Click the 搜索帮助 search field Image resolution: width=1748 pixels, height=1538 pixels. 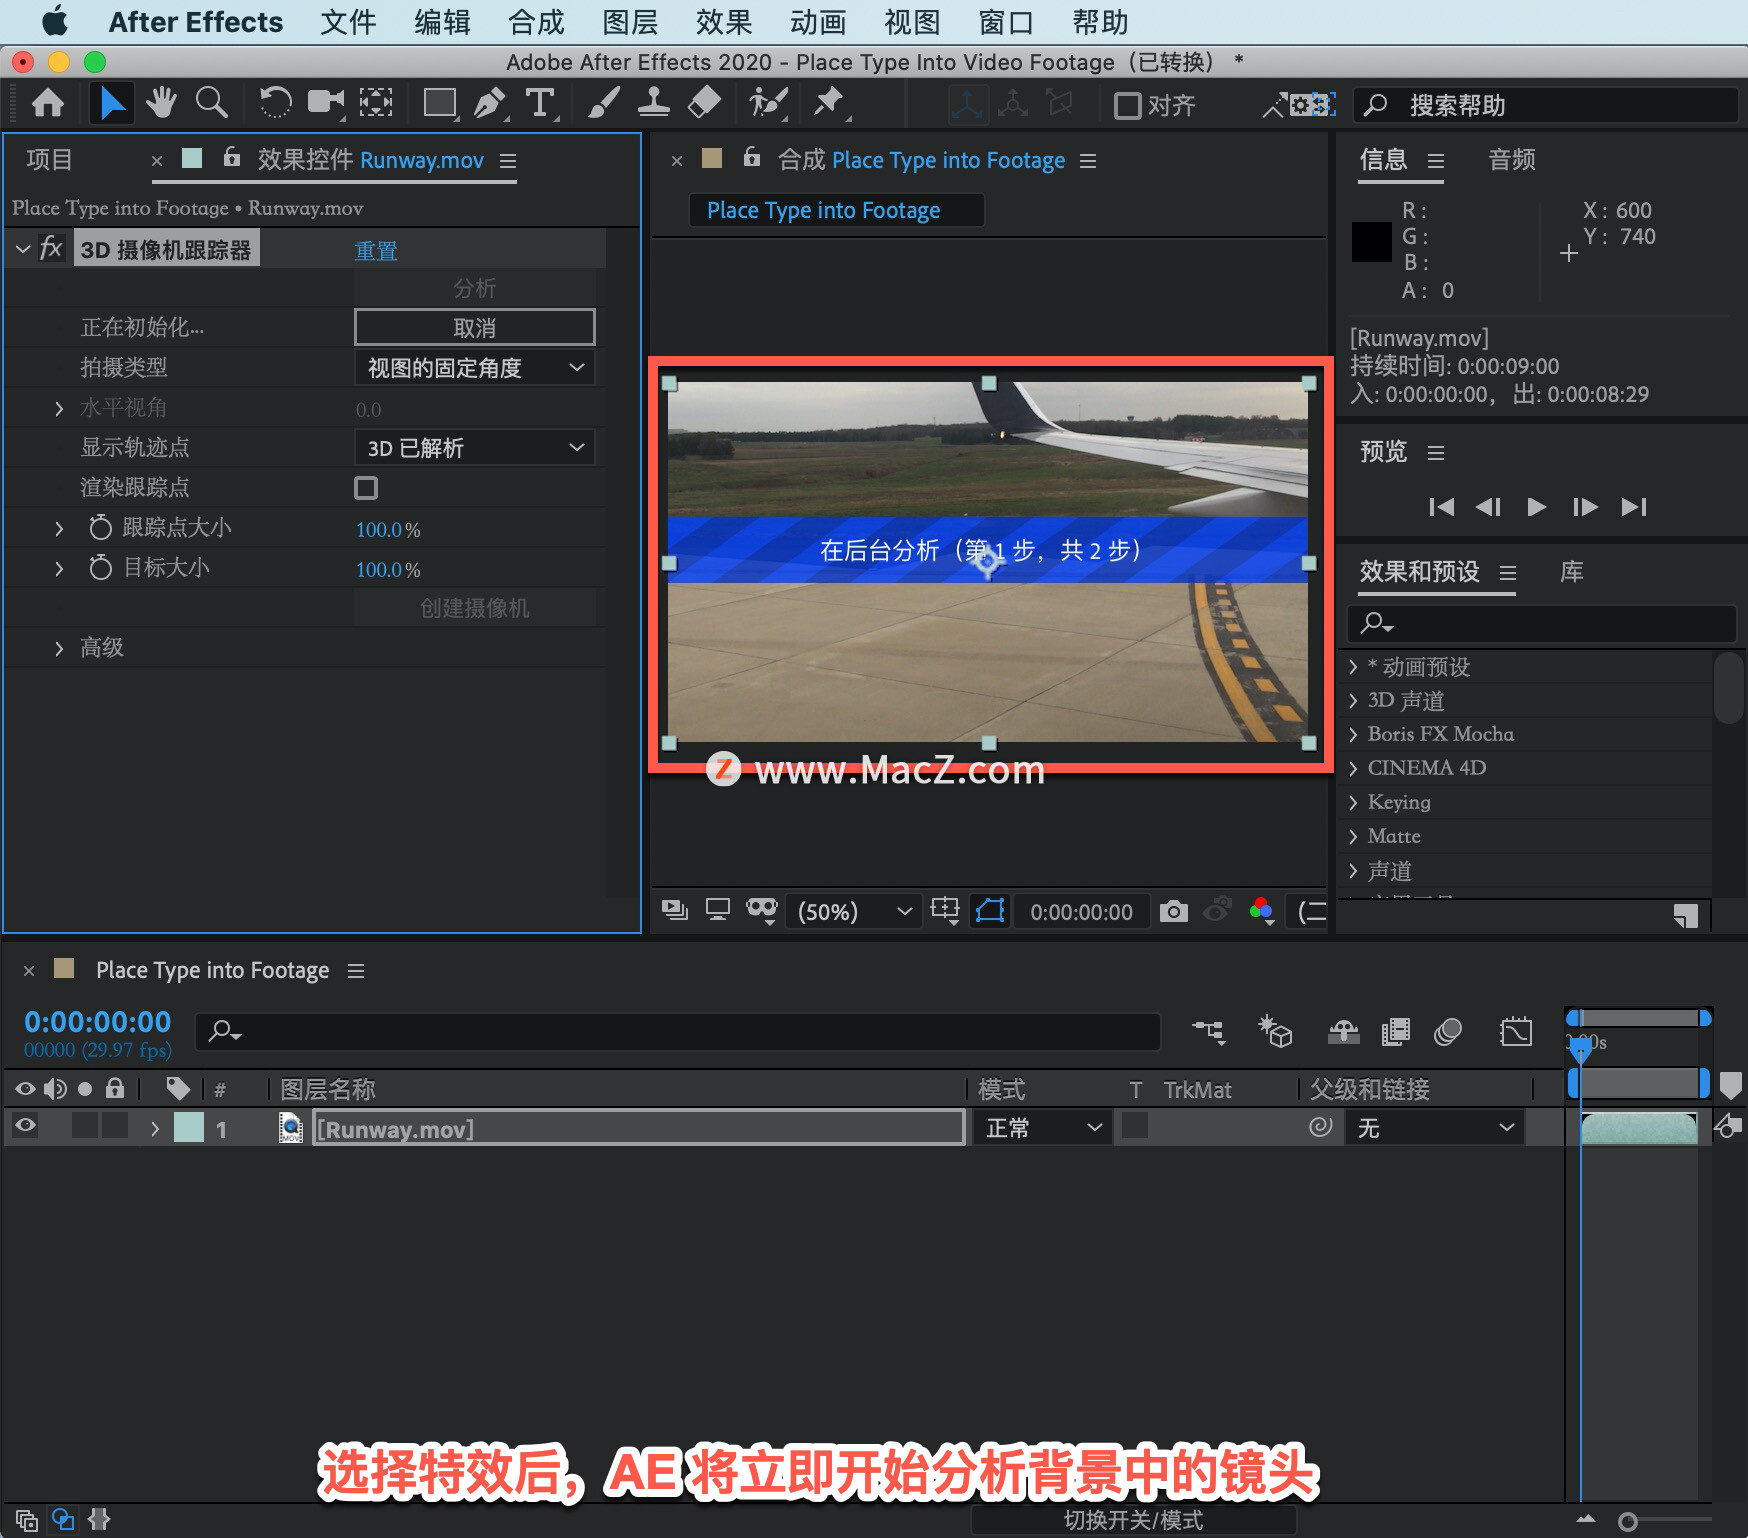1546,105
